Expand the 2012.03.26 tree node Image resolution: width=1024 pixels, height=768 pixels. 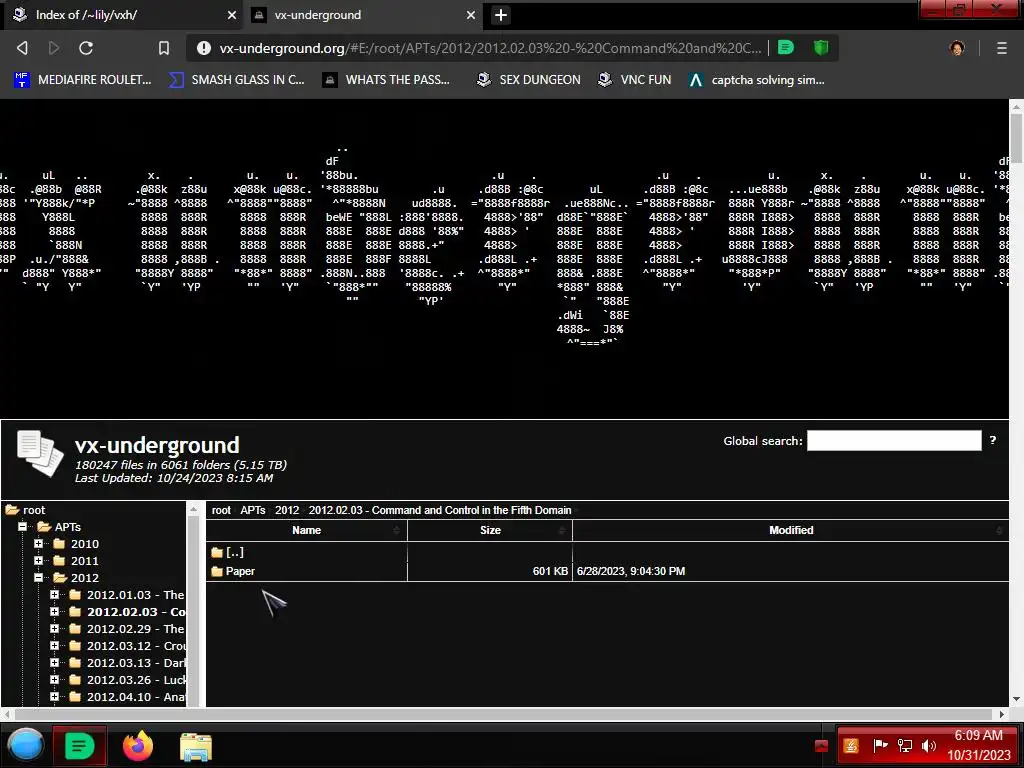click(54, 679)
